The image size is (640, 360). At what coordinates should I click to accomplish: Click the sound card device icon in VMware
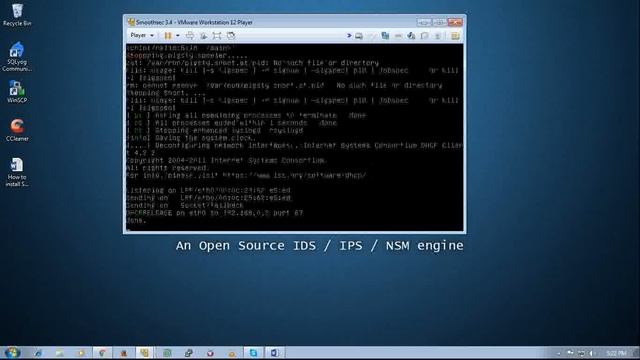coord(411,36)
